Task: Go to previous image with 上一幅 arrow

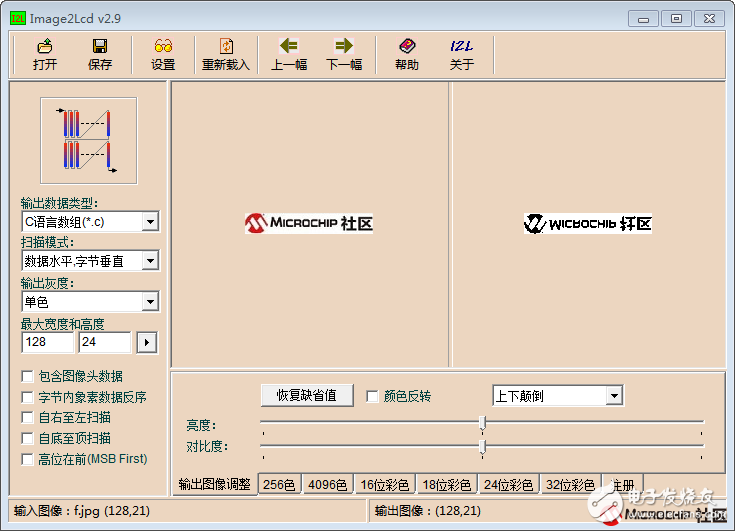Action: pyautogui.click(x=289, y=46)
